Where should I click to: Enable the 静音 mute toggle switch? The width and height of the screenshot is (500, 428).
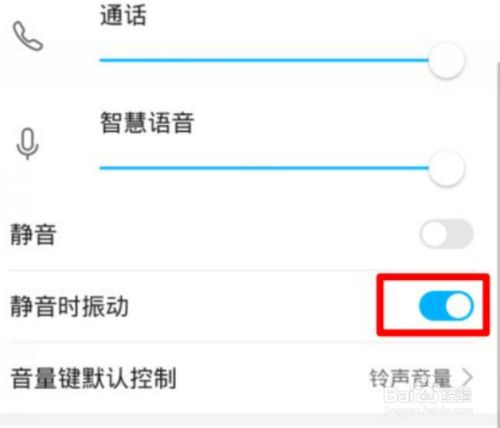446,234
